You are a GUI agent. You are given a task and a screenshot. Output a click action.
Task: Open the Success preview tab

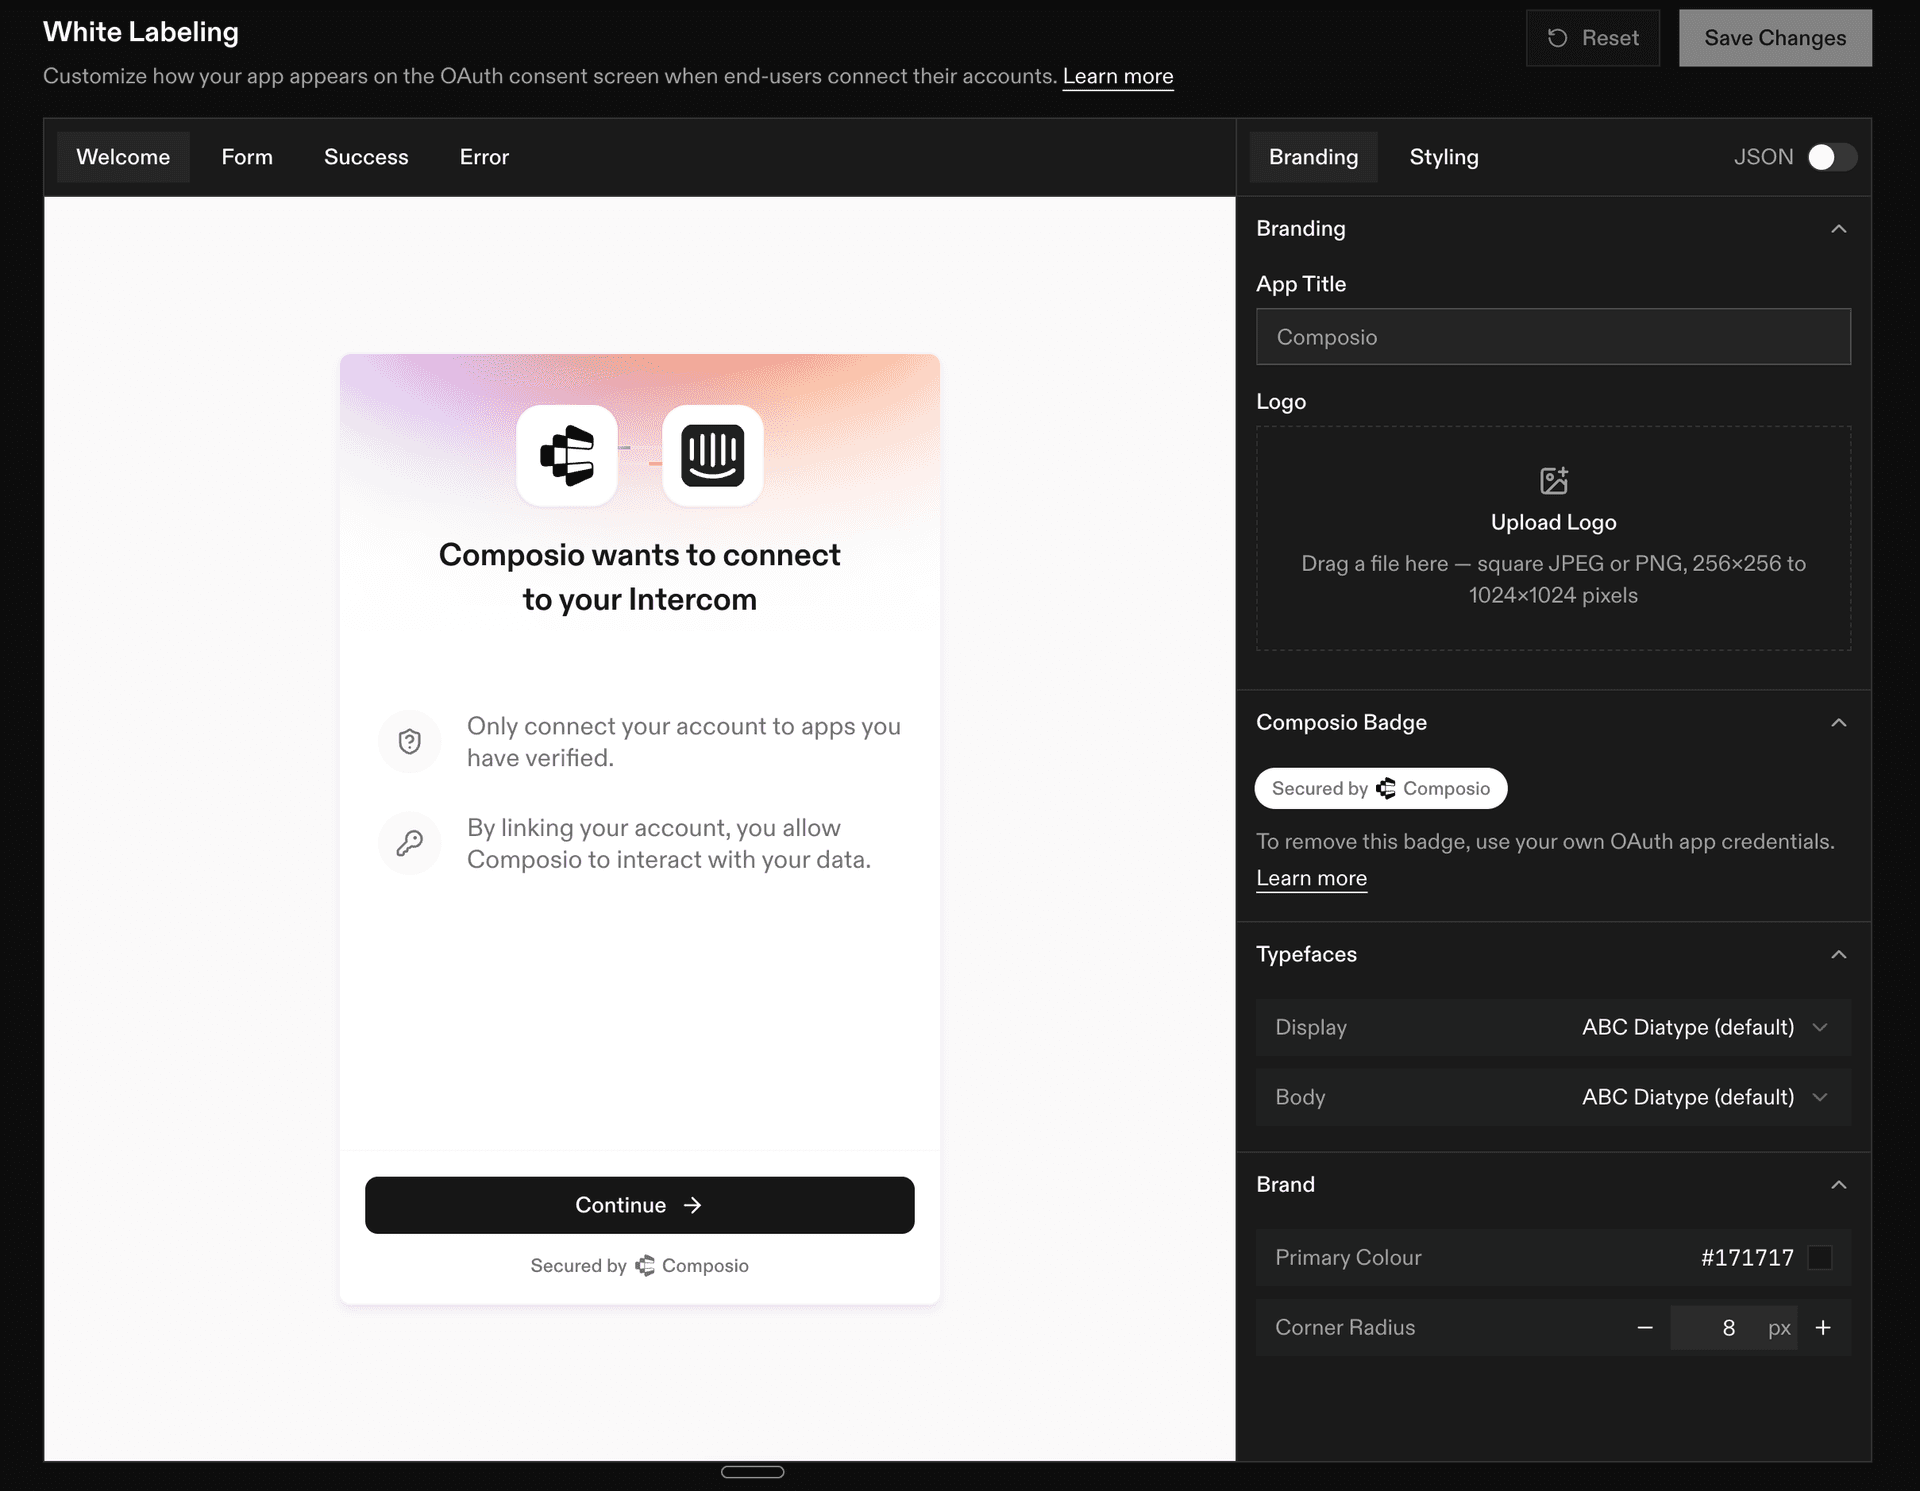pos(366,157)
